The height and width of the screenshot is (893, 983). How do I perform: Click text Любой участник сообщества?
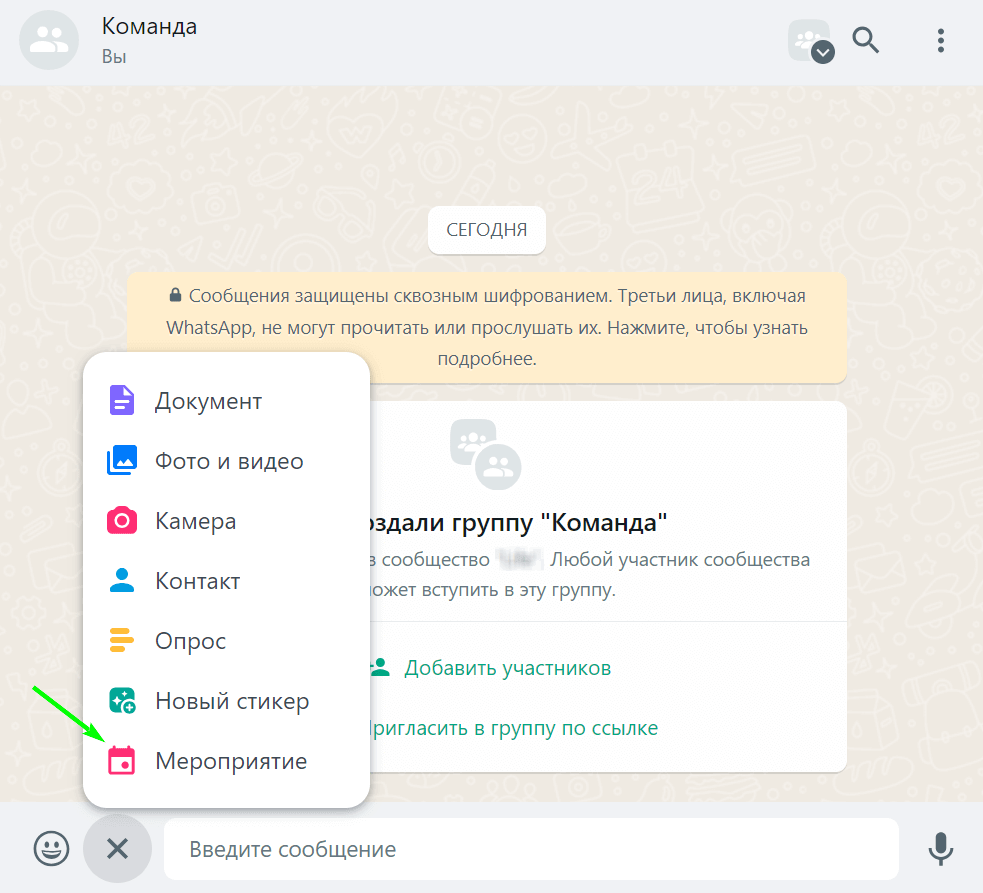pos(680,559)
